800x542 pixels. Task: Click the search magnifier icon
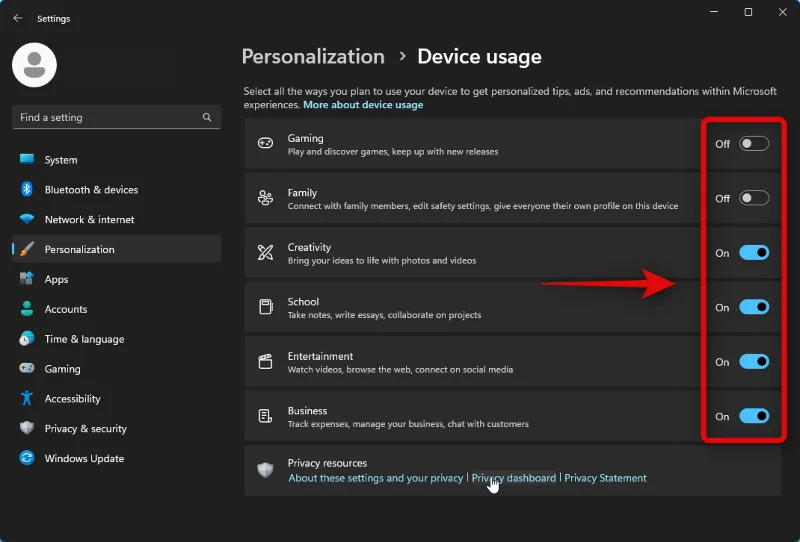pos(207,117)
